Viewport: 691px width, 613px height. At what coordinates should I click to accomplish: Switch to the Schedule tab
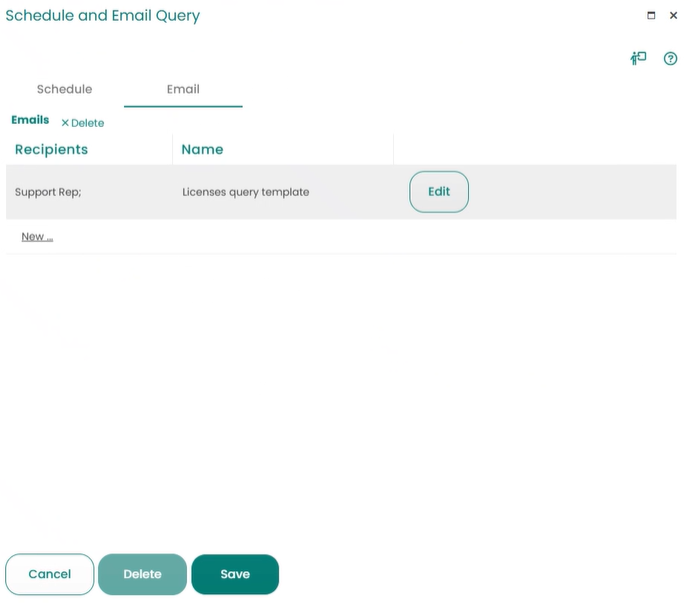point(64,89)
